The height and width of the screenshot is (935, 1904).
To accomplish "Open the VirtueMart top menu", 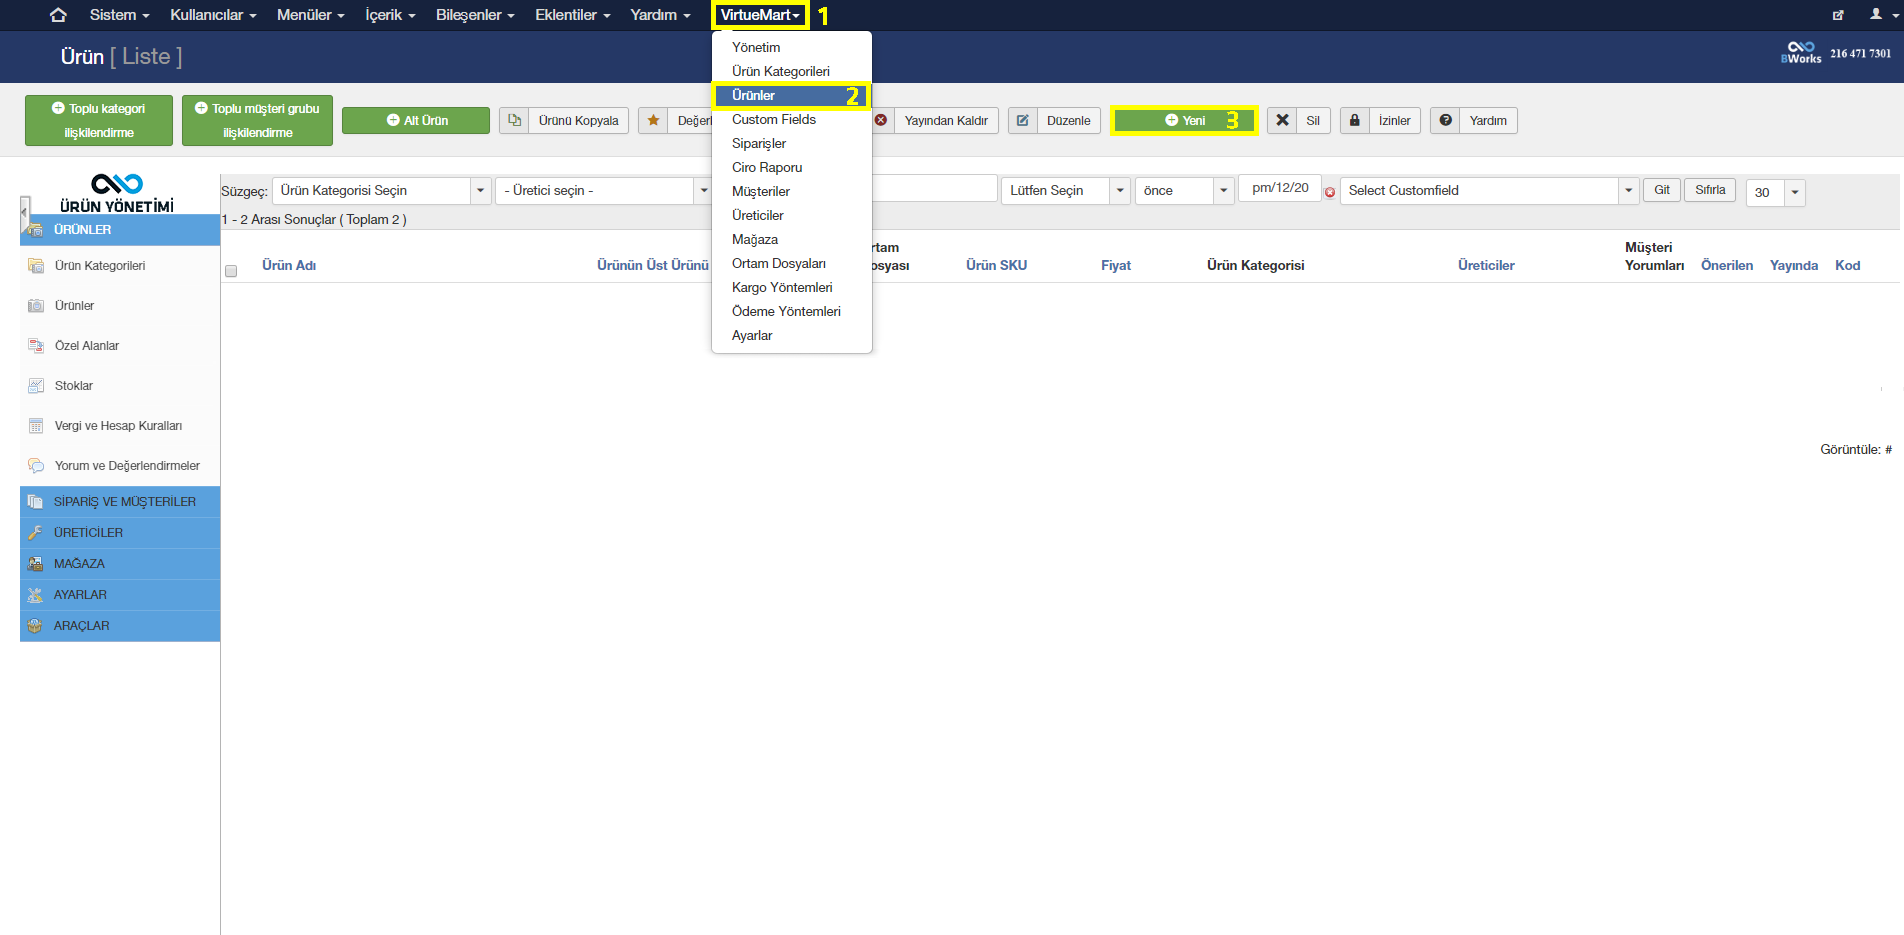I will pyautogui.click(x=760, y=15).
